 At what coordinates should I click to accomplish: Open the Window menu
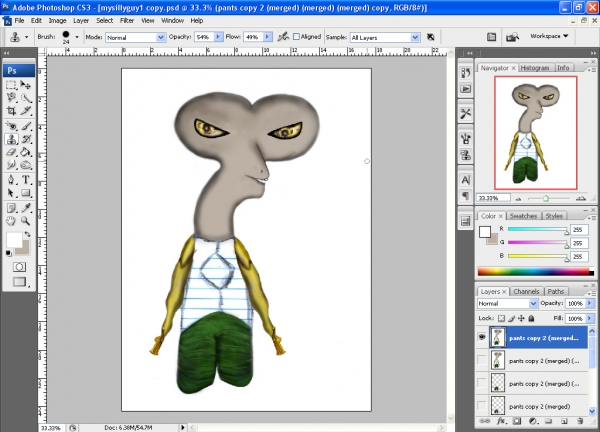tap(172, 21)
